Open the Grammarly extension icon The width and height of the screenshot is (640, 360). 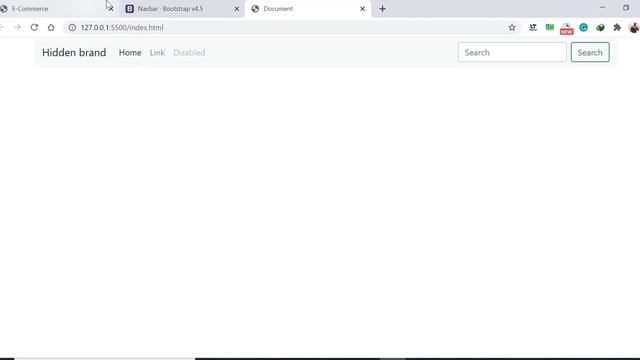583,27
